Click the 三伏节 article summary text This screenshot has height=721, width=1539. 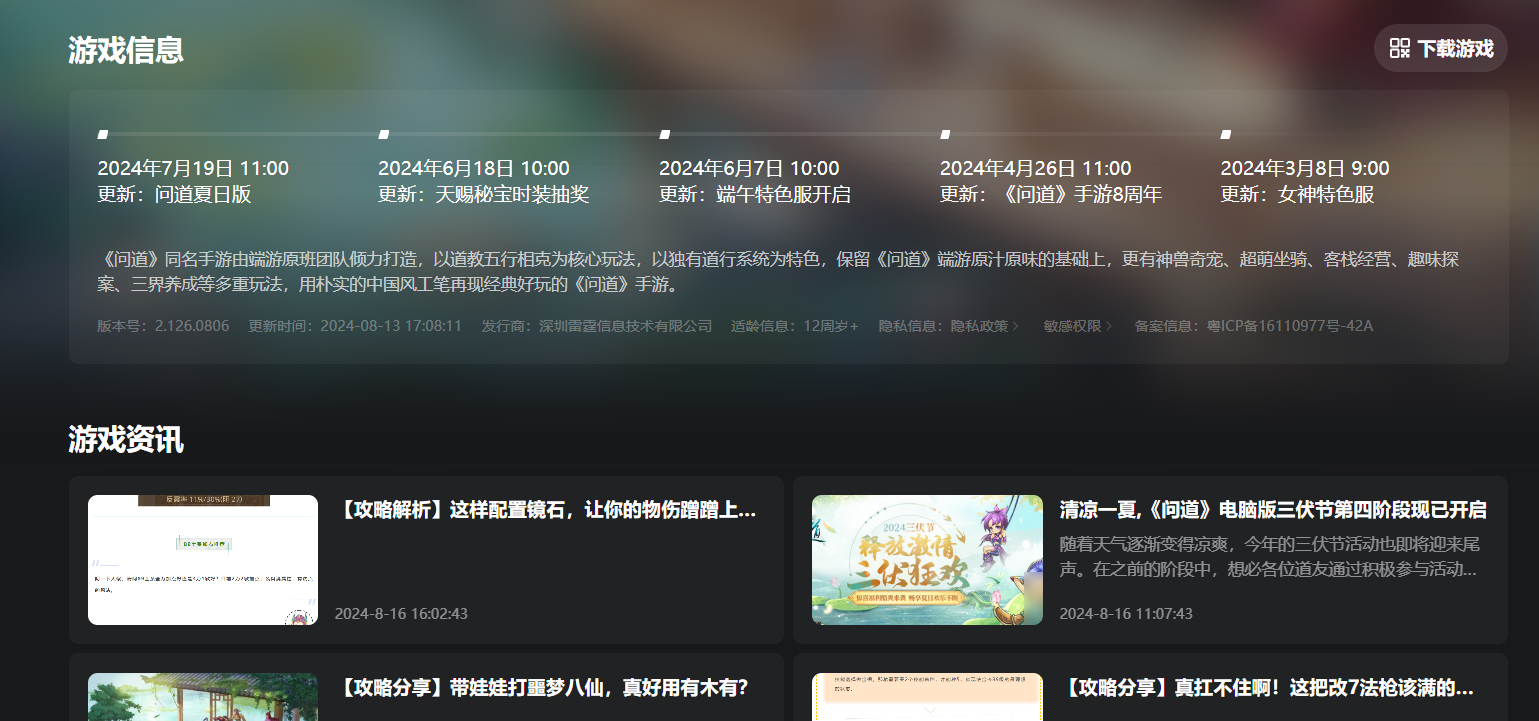1270,557
